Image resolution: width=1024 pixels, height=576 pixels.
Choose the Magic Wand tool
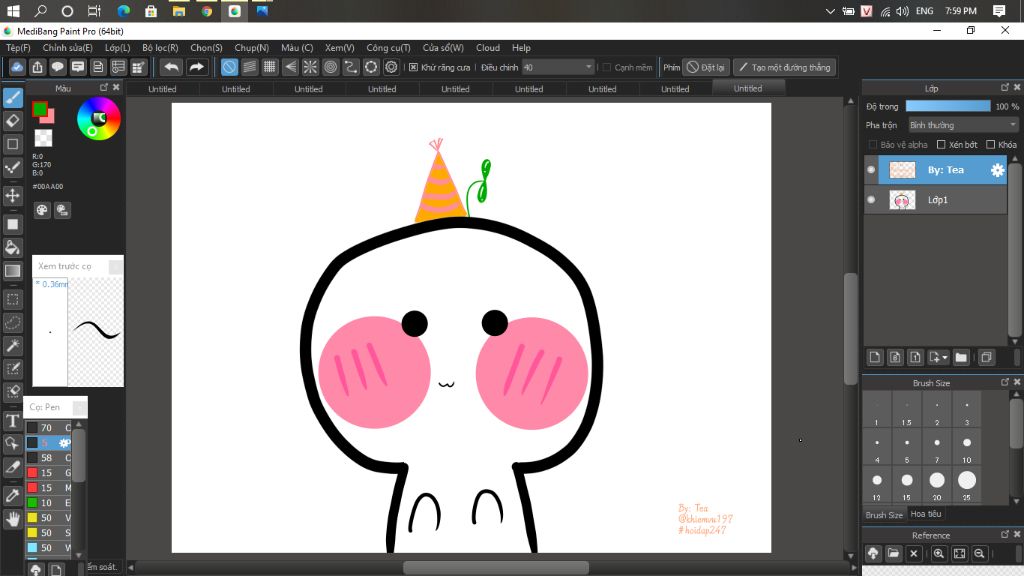(x=13, y=345)
